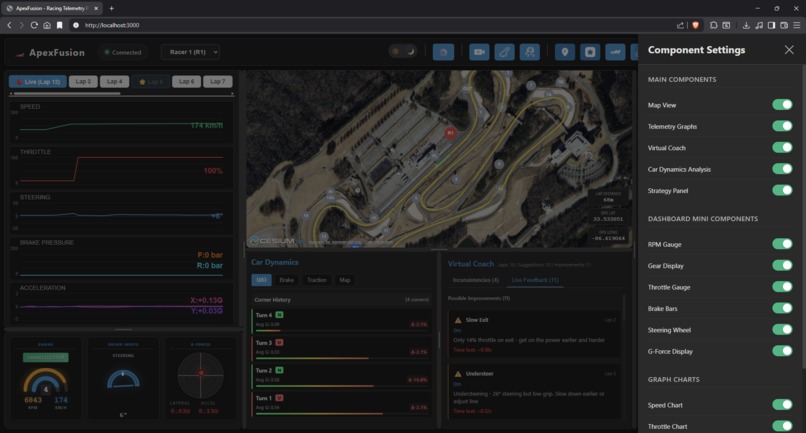This screenshot has height=433, width=806.
Task: Click the Connected status indicator
Action: click(123, 52)
